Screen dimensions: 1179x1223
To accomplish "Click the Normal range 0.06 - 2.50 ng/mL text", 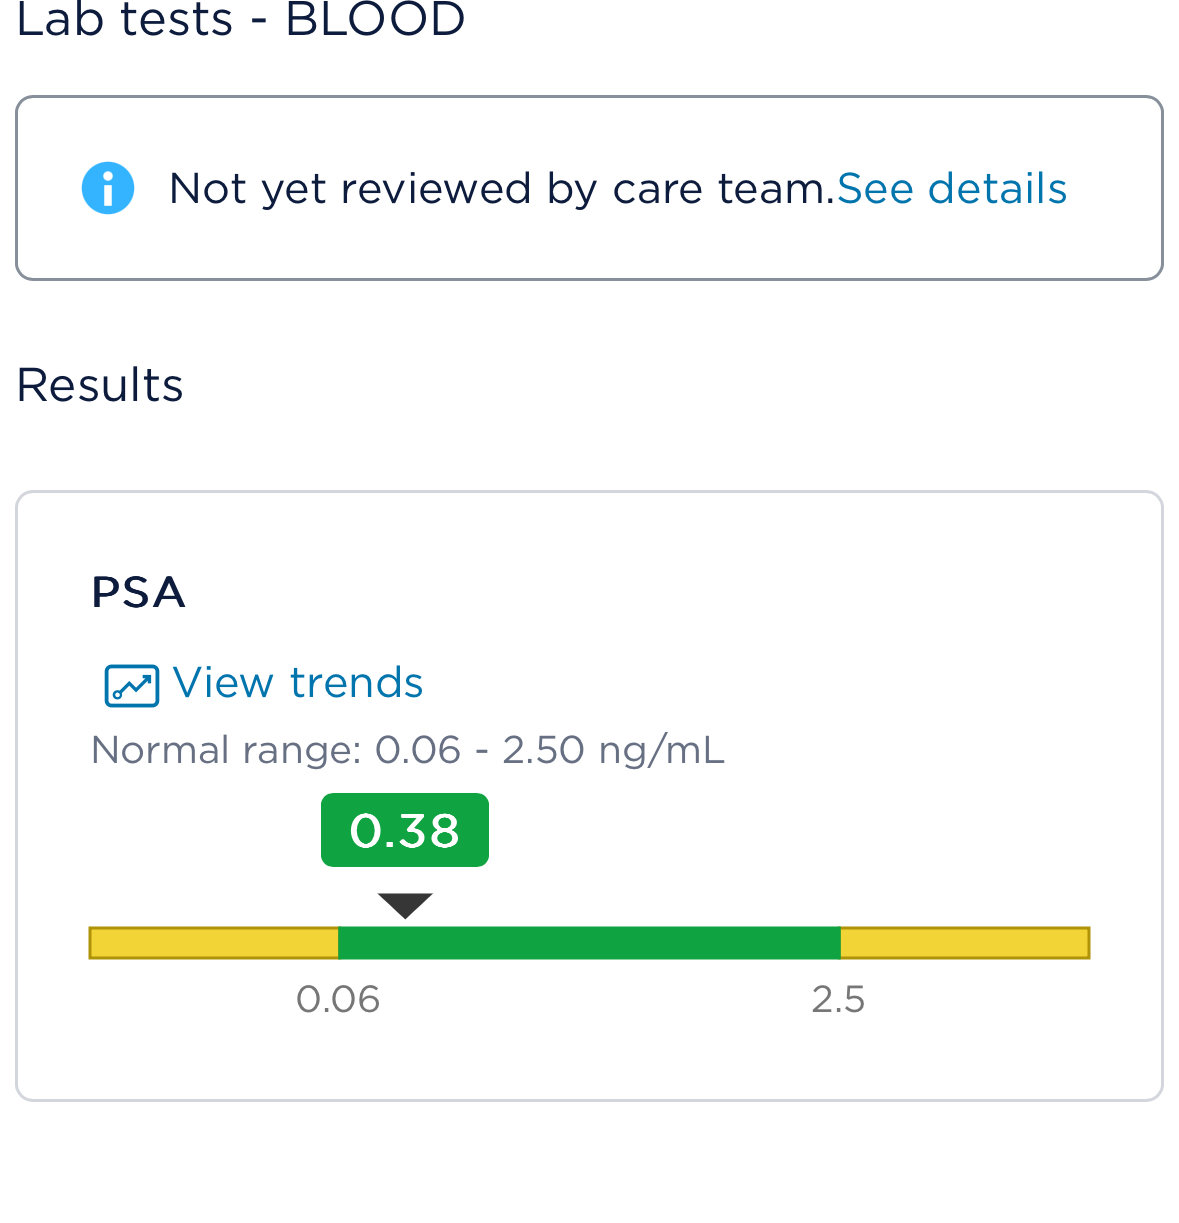I will click(x=407, y=750).
